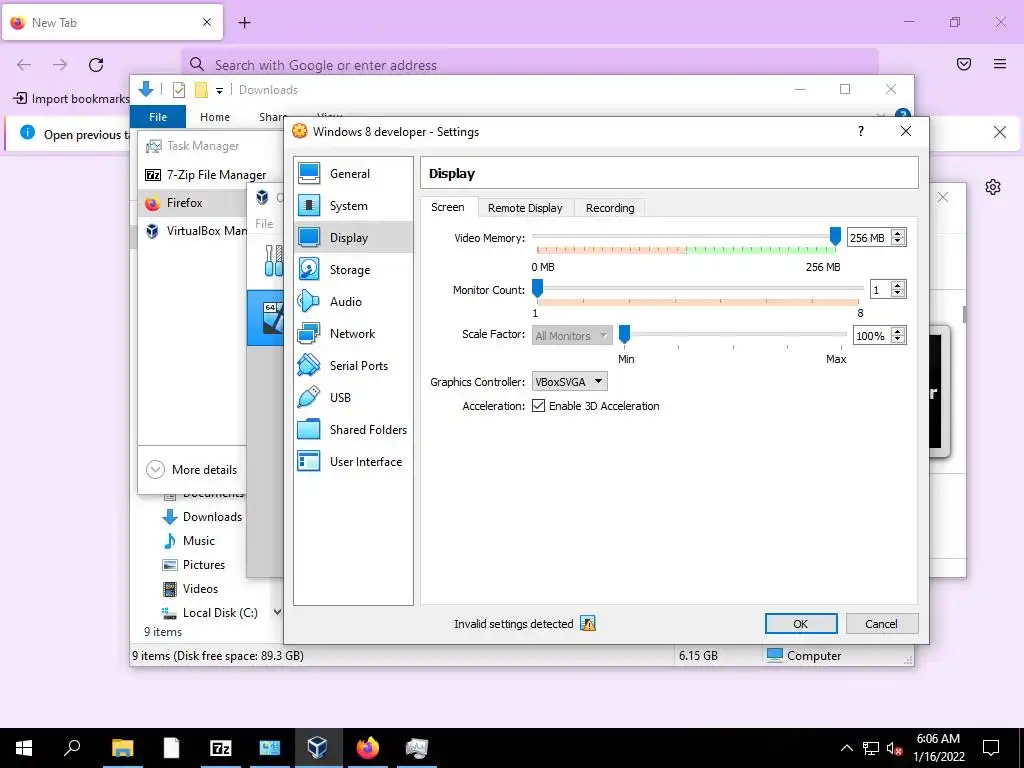Select Firefox in Task Manager list
Screen dimensions: 1024x768
click(x=193, y=203)
